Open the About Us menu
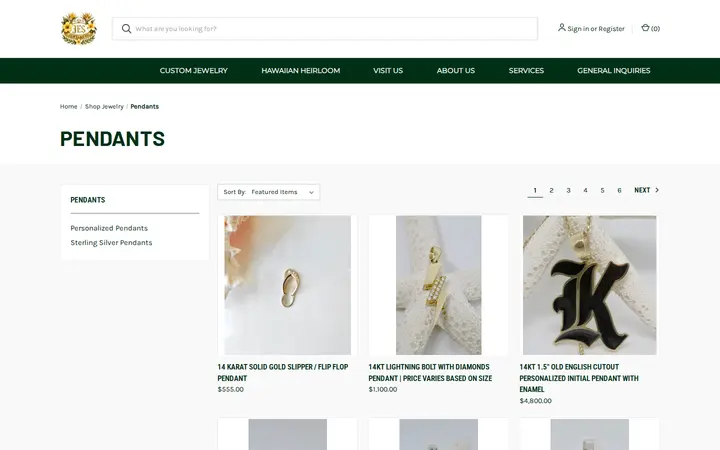Image resolution: width=720 pixels, height=450 pixels. coord(456,71)
